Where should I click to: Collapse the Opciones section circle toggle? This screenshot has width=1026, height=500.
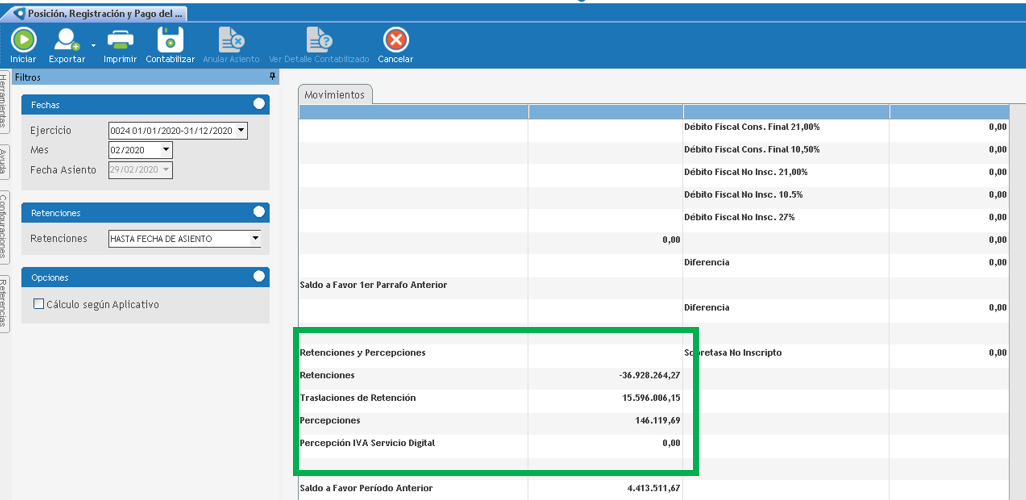click(x=259, y=277)
